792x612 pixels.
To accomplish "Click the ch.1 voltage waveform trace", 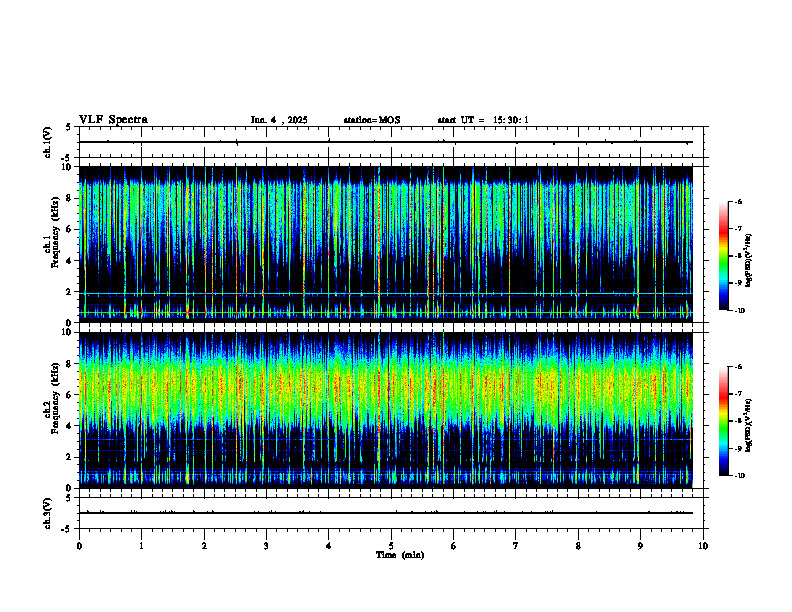I will [x=386, y=142].
